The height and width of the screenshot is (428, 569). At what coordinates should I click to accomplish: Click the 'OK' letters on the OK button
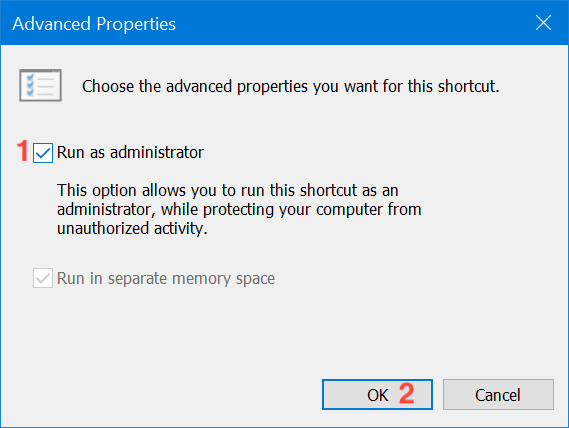pos(377,395)
